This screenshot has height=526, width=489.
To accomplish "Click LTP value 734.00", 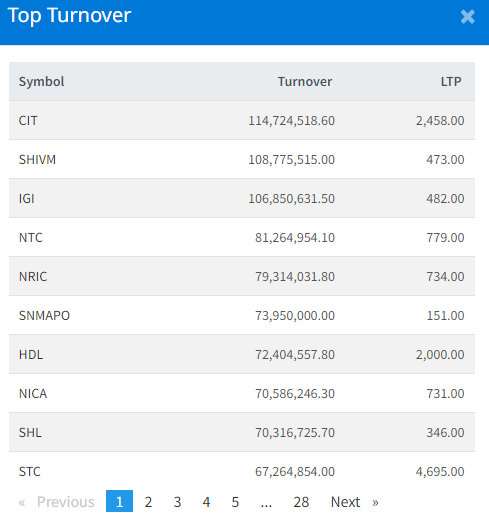I will 445,276.
